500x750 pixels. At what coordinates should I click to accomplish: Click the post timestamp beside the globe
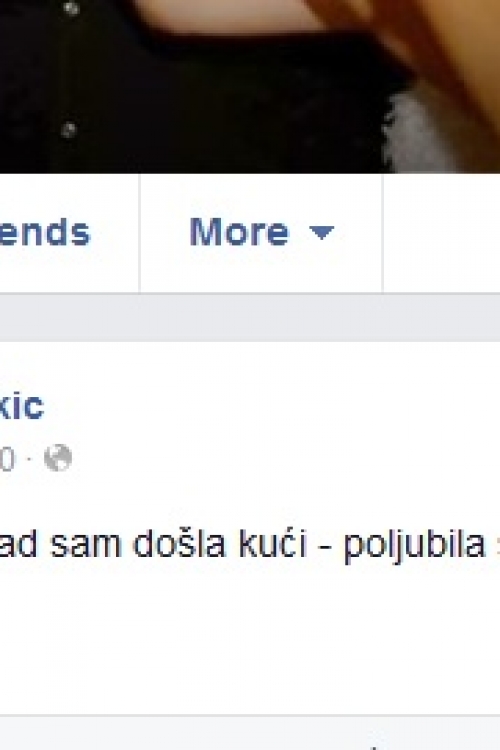pos(7,459)
